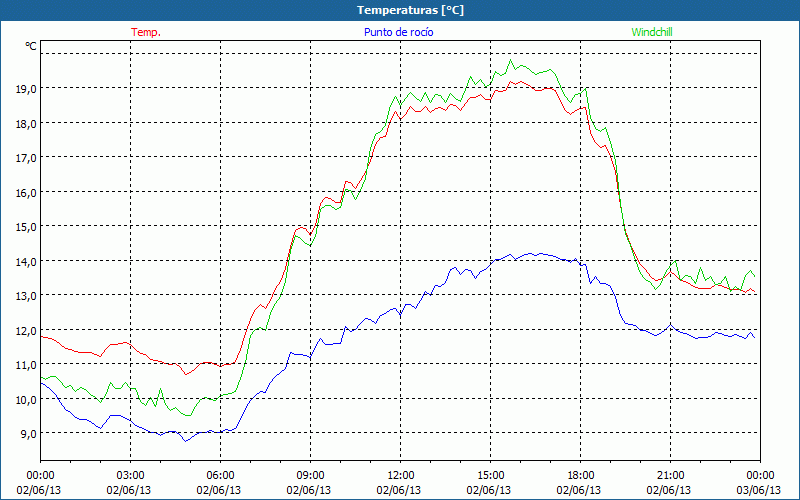Select the blue 'Punto de rocío' legend label
The image size is (800, 500).
pos(398,32)
